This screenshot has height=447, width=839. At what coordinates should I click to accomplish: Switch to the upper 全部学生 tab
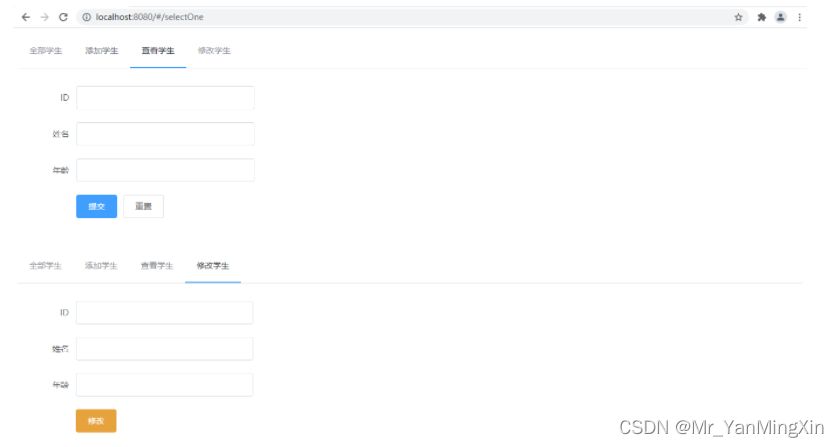click(x=45, y=50)
